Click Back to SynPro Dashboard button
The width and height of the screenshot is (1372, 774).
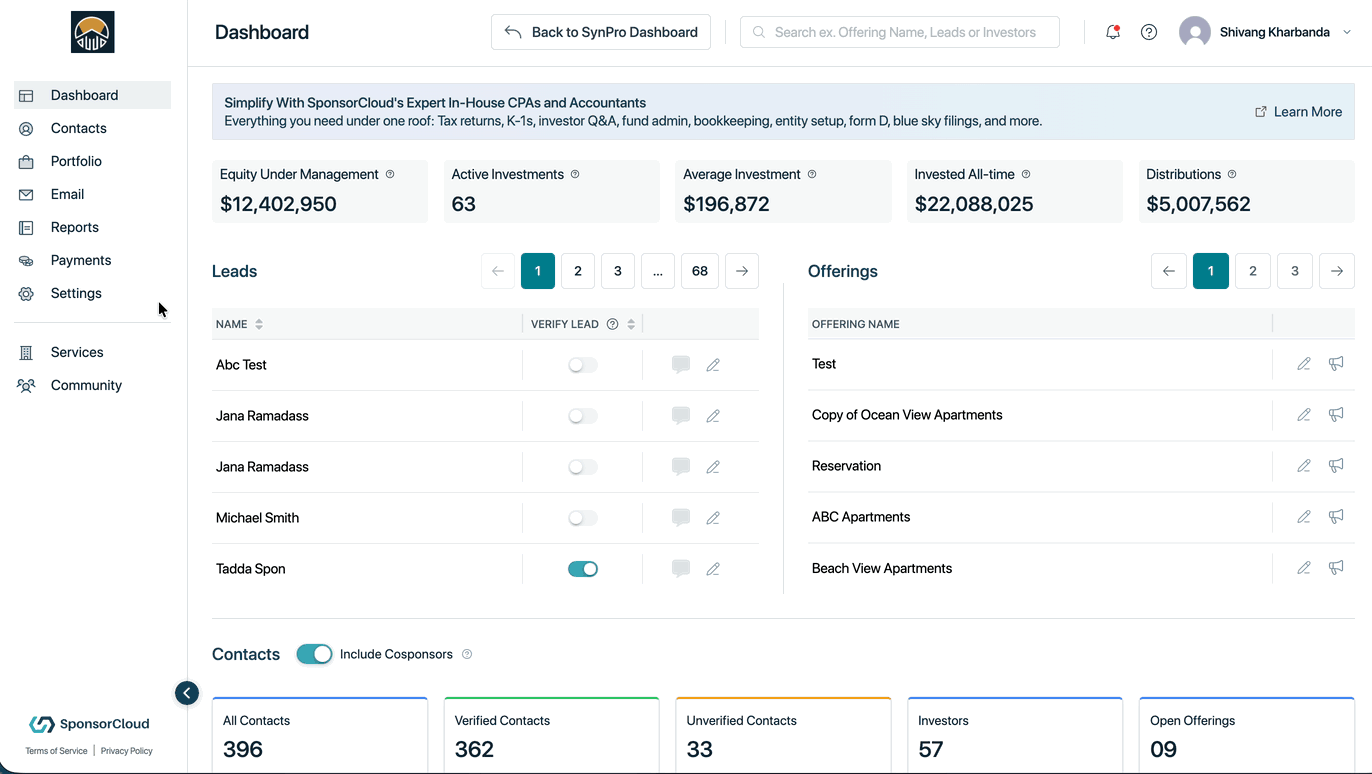coord(601,32)
